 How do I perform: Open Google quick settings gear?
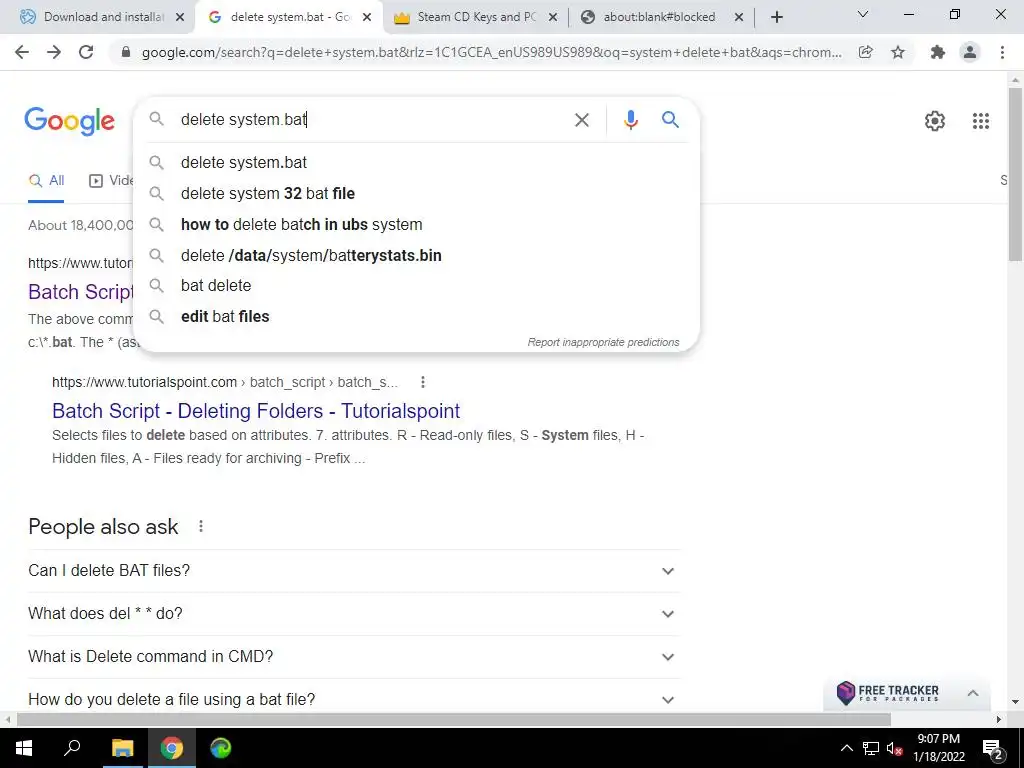(x=935, y=121)
